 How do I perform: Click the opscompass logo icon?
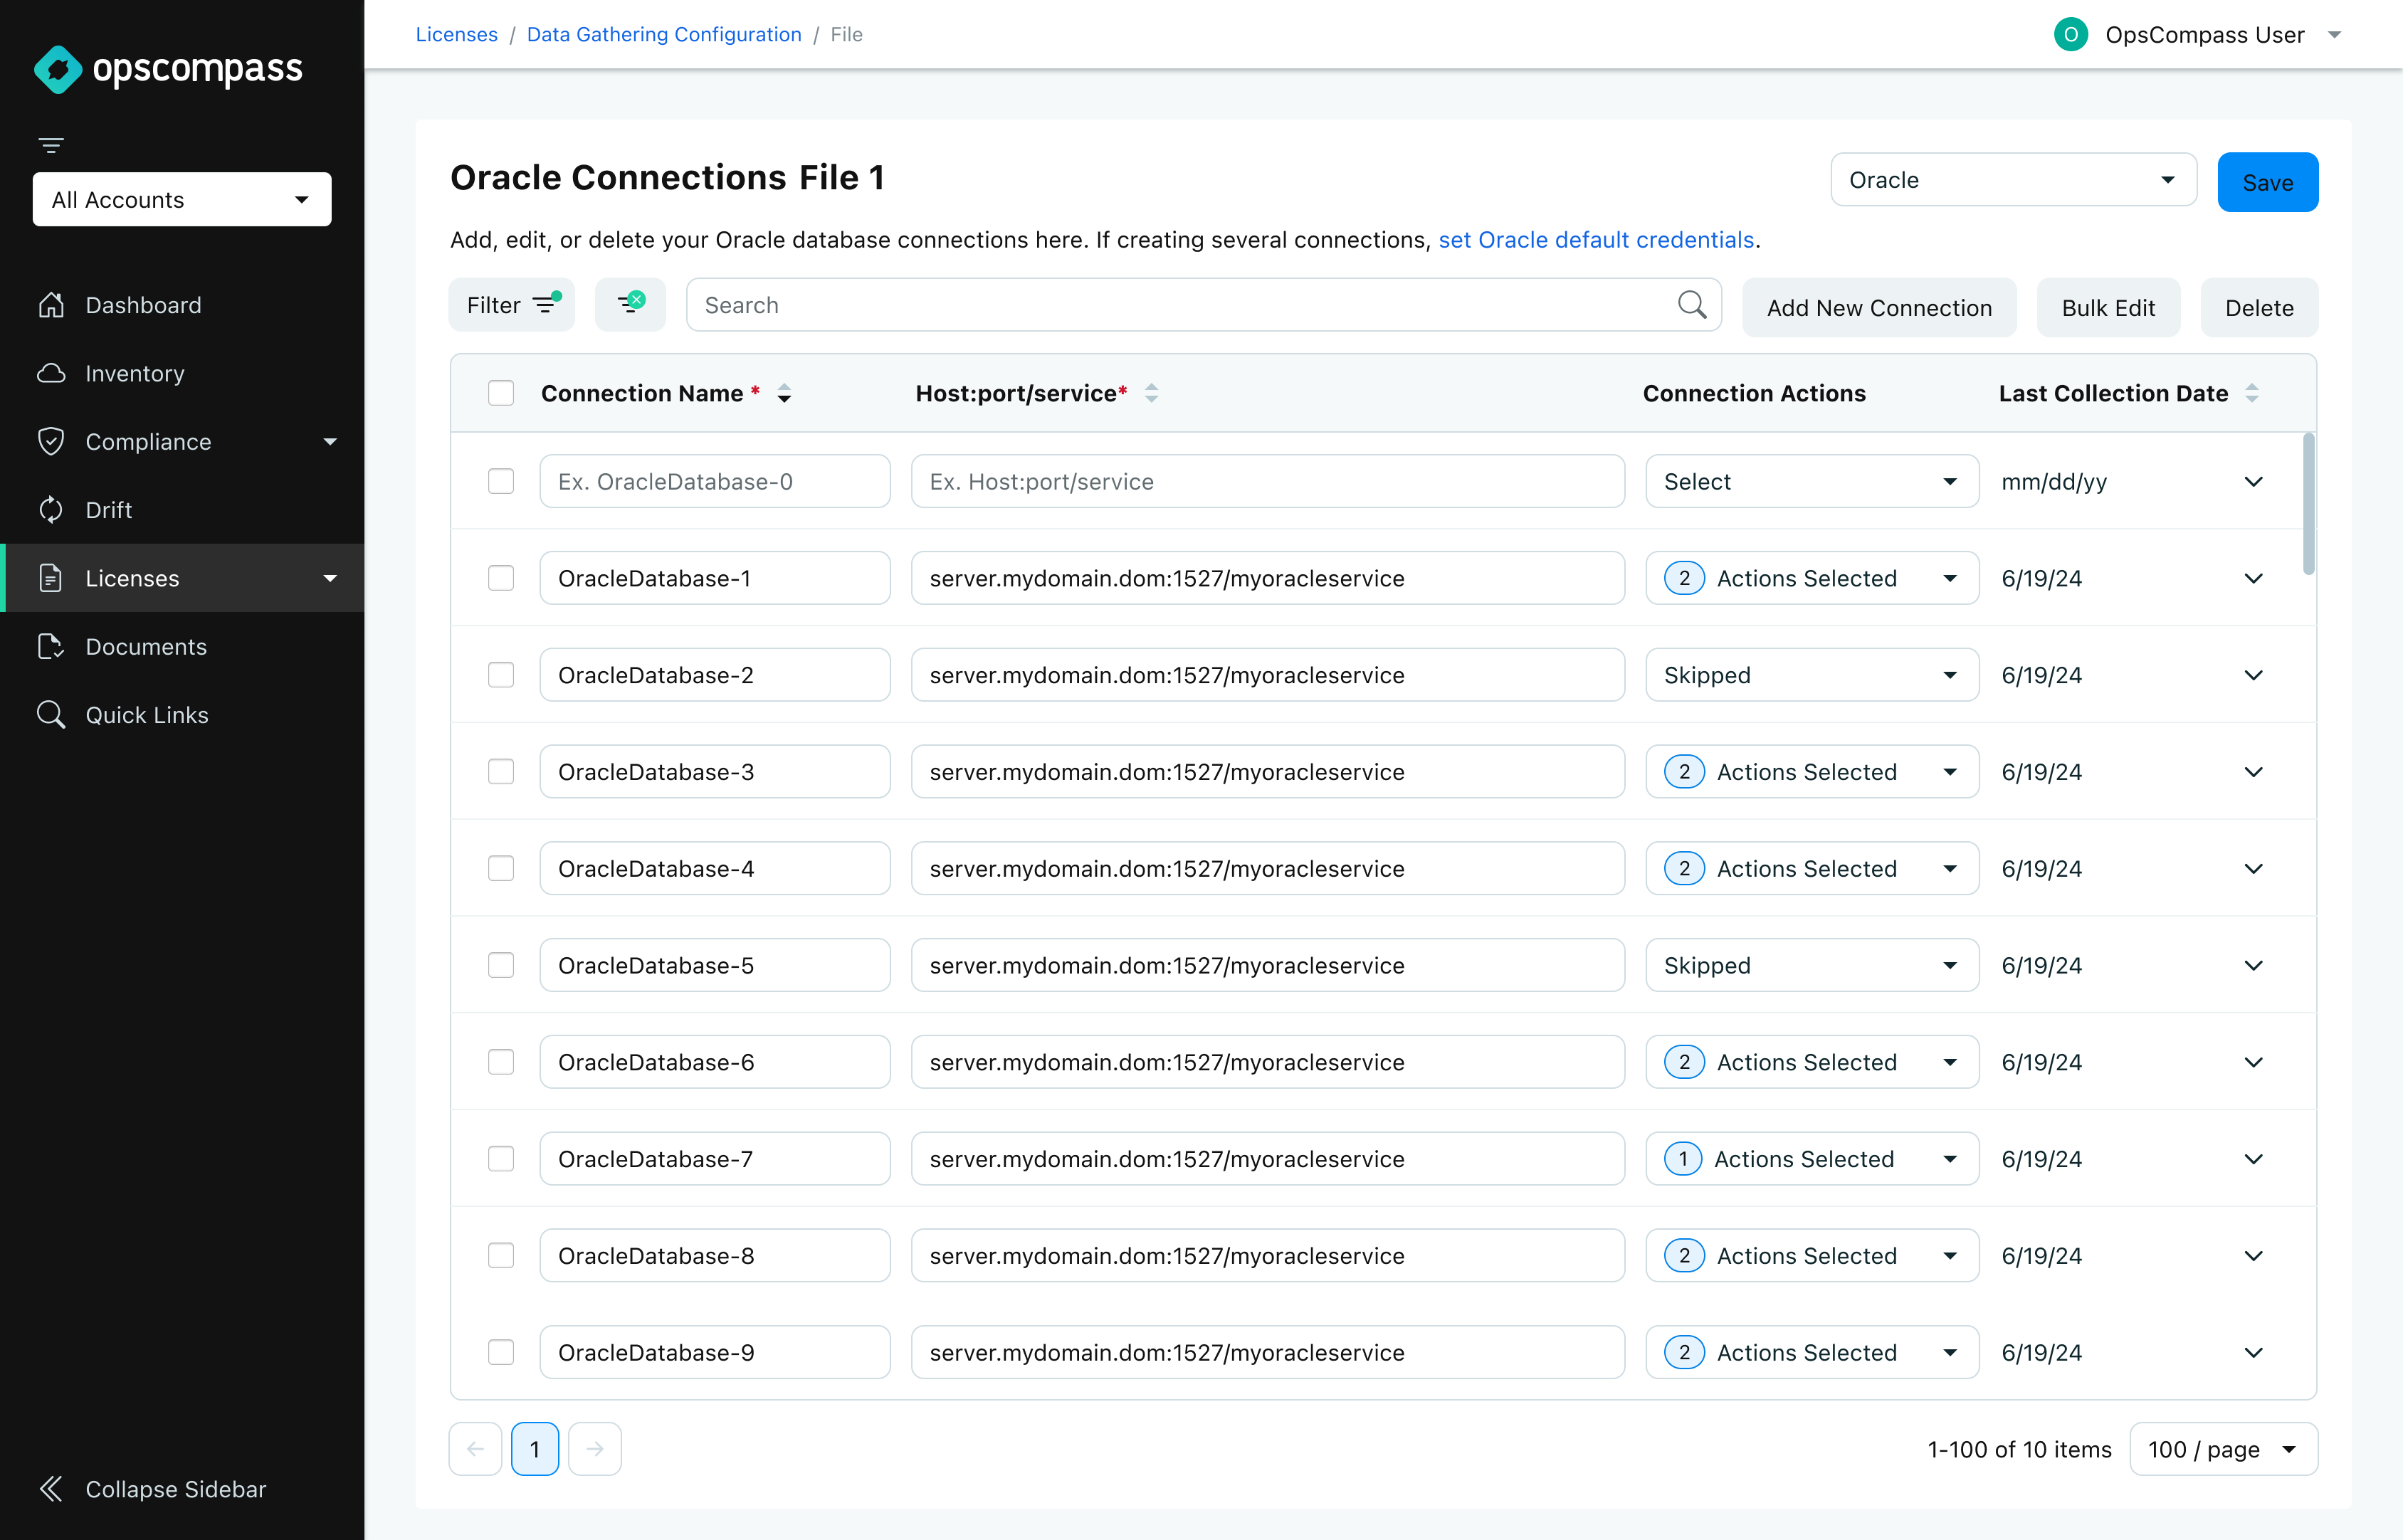pos(57,69)
